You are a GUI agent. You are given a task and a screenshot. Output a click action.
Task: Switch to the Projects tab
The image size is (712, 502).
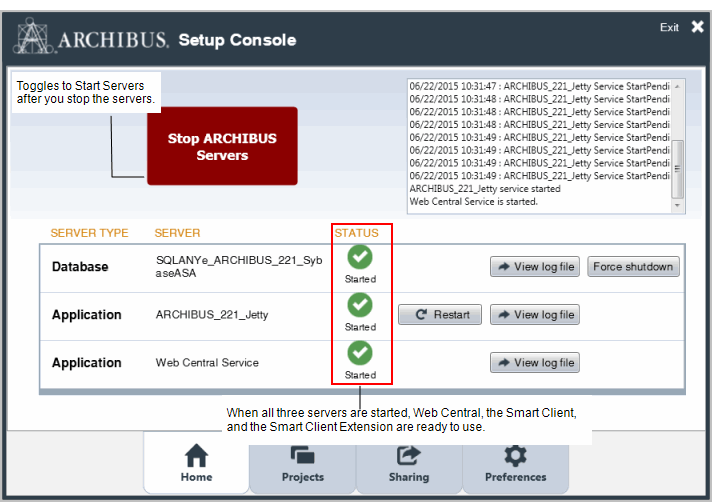[x=302, y=468]
